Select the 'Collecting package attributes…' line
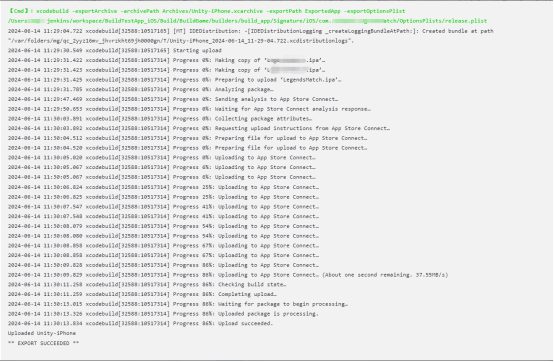Viewport: 554px width, 362px height. point(160,119)
